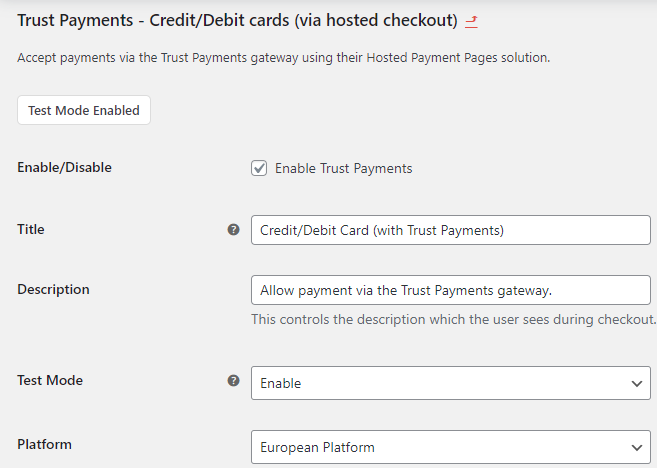Focus the Description text input field
Viewport: 657px width, 468px height.
tap(450, 290)
